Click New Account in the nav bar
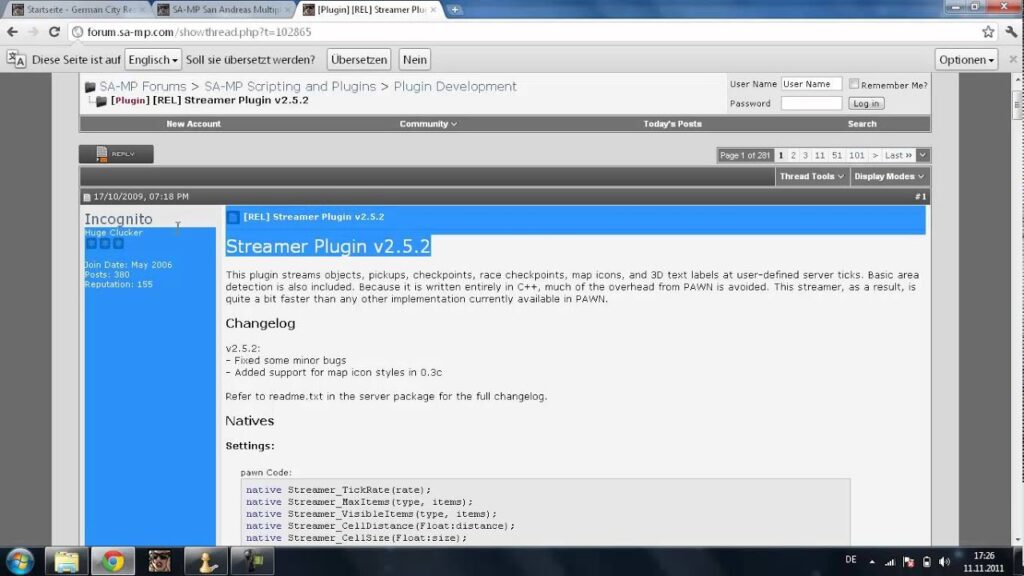 click(193, 124)
